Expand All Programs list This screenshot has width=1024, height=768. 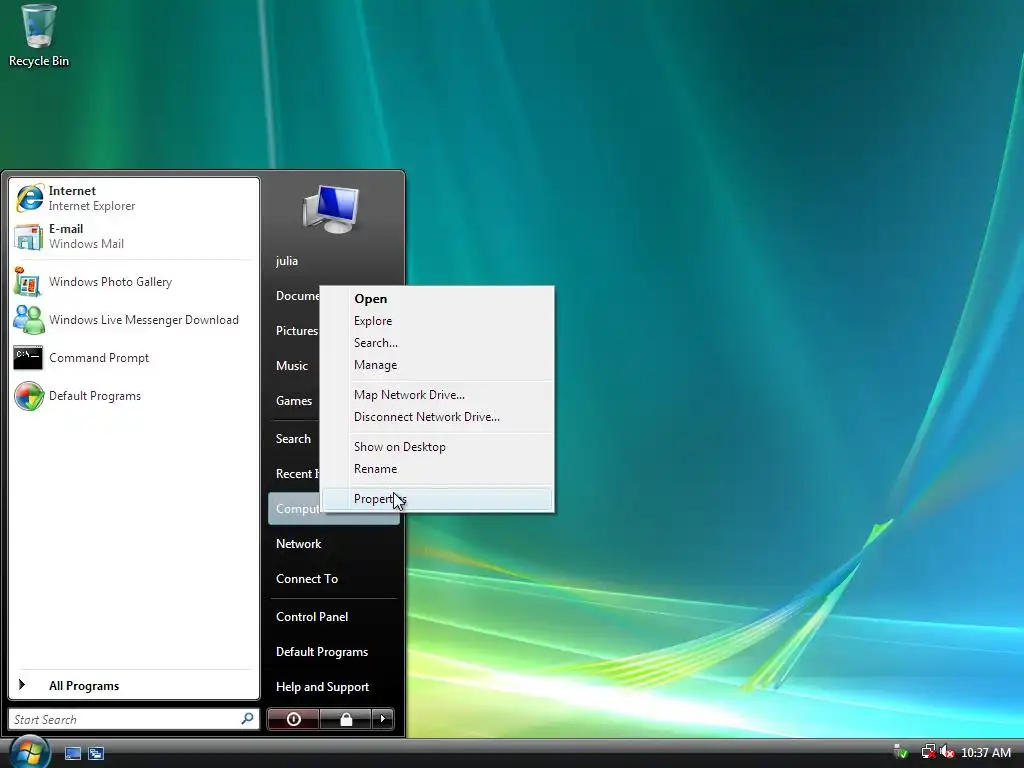tap(134, 686)
